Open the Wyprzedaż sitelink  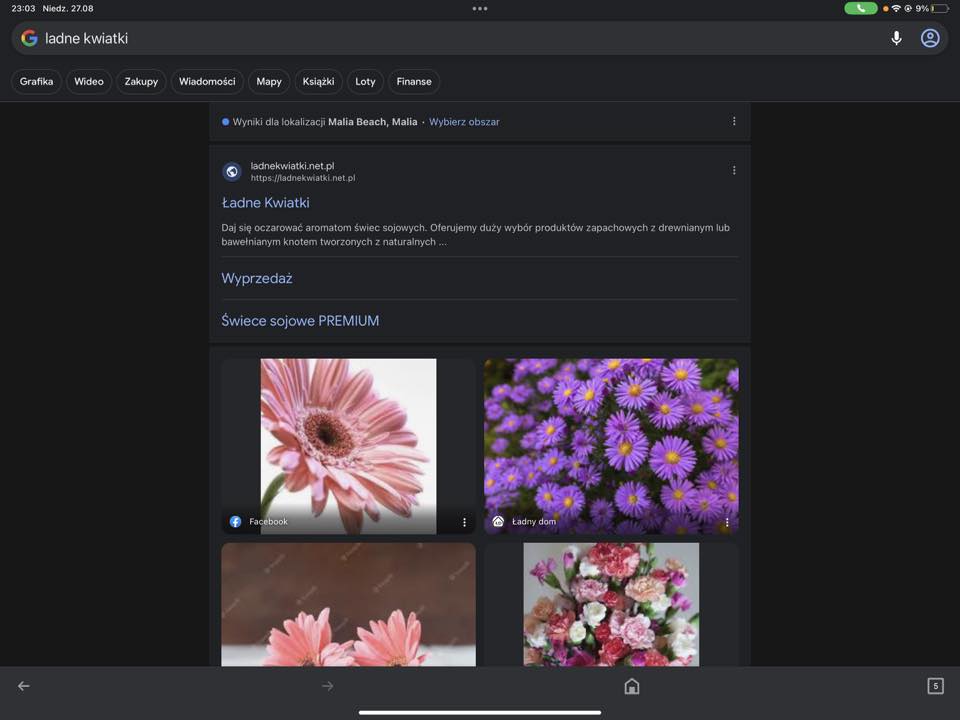pos(257,279)
